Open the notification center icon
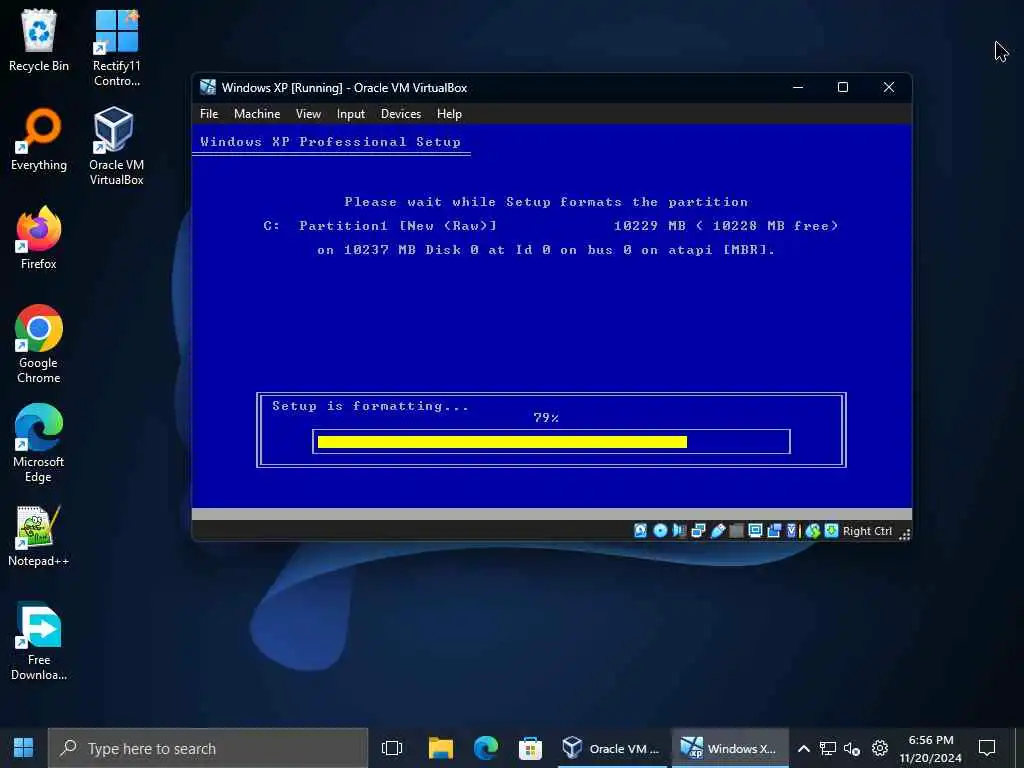The width and height of the screenshot is (1024, 768). coord(987,748)
